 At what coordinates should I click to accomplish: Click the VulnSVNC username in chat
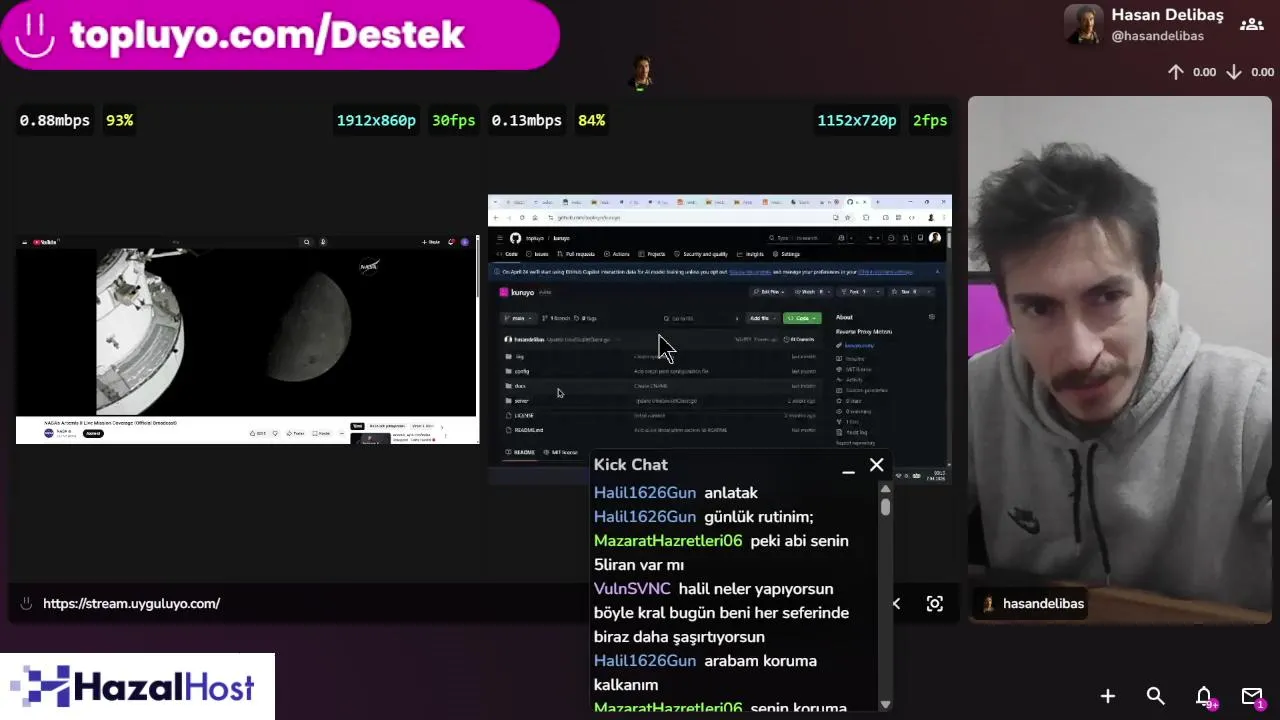pyautogui.click(x=632, y=589)
